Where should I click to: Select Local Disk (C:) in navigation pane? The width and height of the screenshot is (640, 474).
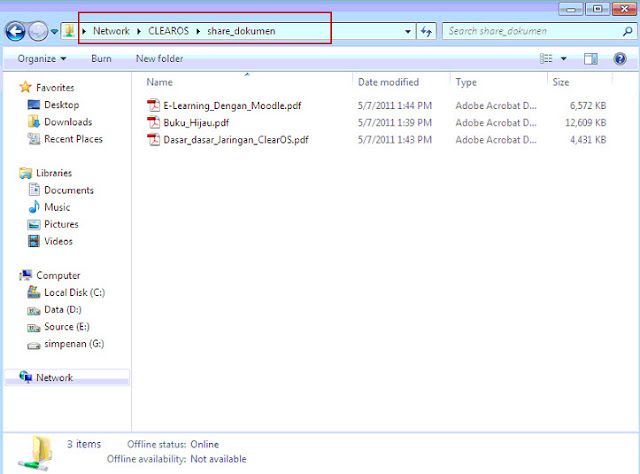click(x=74, y=292)
